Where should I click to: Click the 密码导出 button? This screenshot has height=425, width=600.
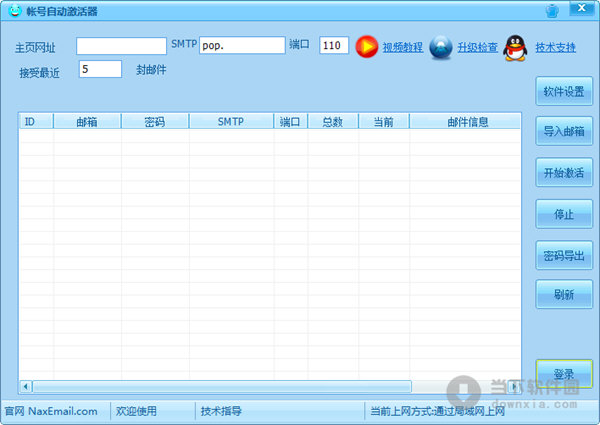tap(564, 255)
